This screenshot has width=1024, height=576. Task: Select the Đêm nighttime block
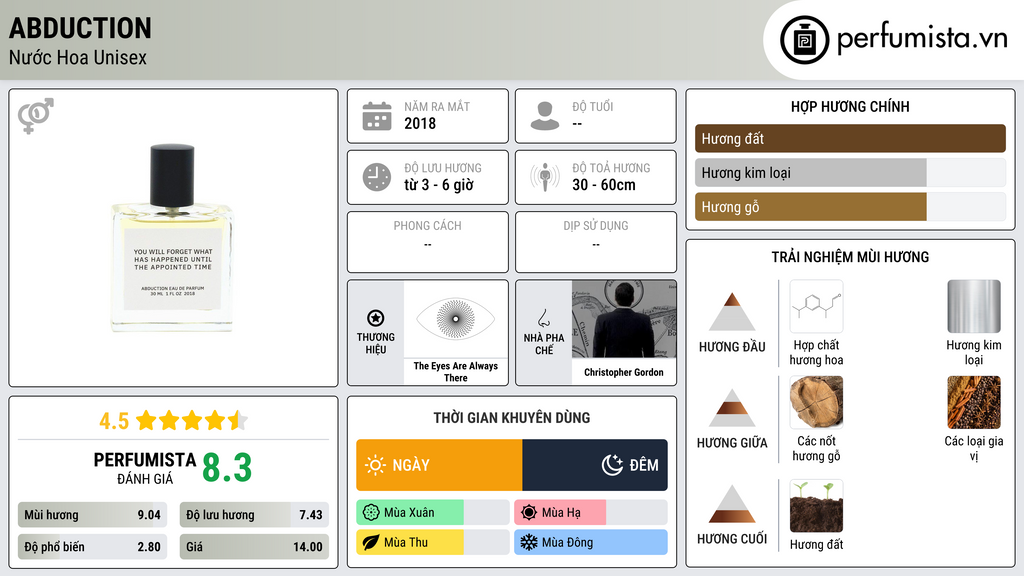(x=595, y=465)
